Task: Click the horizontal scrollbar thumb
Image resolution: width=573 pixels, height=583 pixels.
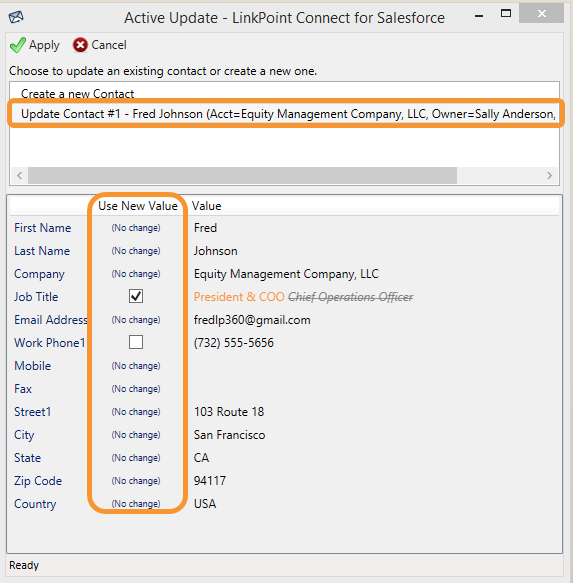Action: (242, 175)
